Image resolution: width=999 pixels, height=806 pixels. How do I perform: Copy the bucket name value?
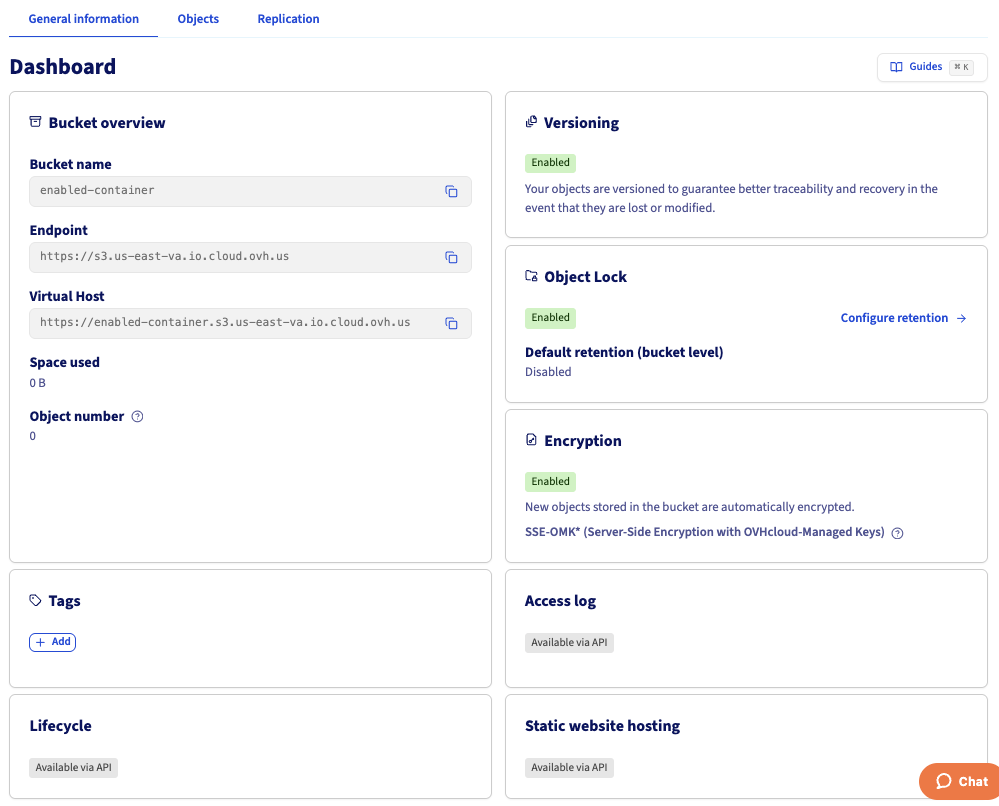coord(451,191)
